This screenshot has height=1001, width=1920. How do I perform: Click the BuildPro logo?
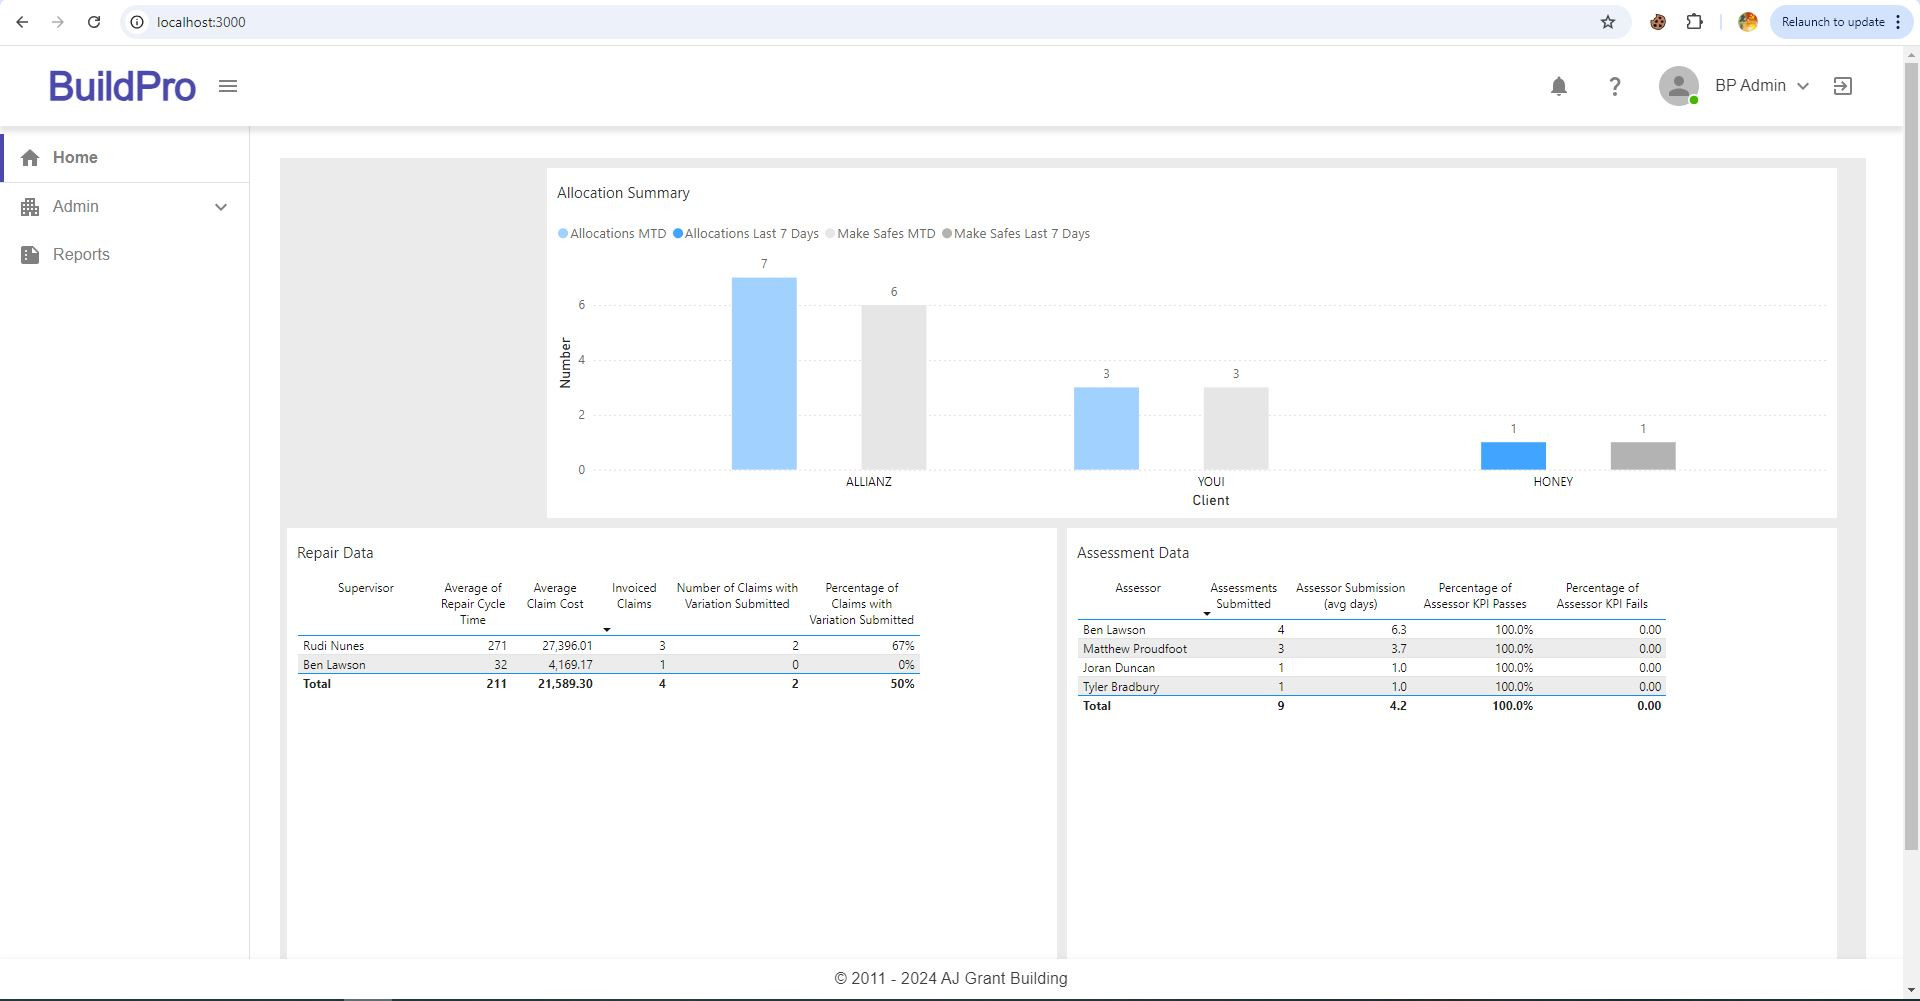click(x=122, y=86)
